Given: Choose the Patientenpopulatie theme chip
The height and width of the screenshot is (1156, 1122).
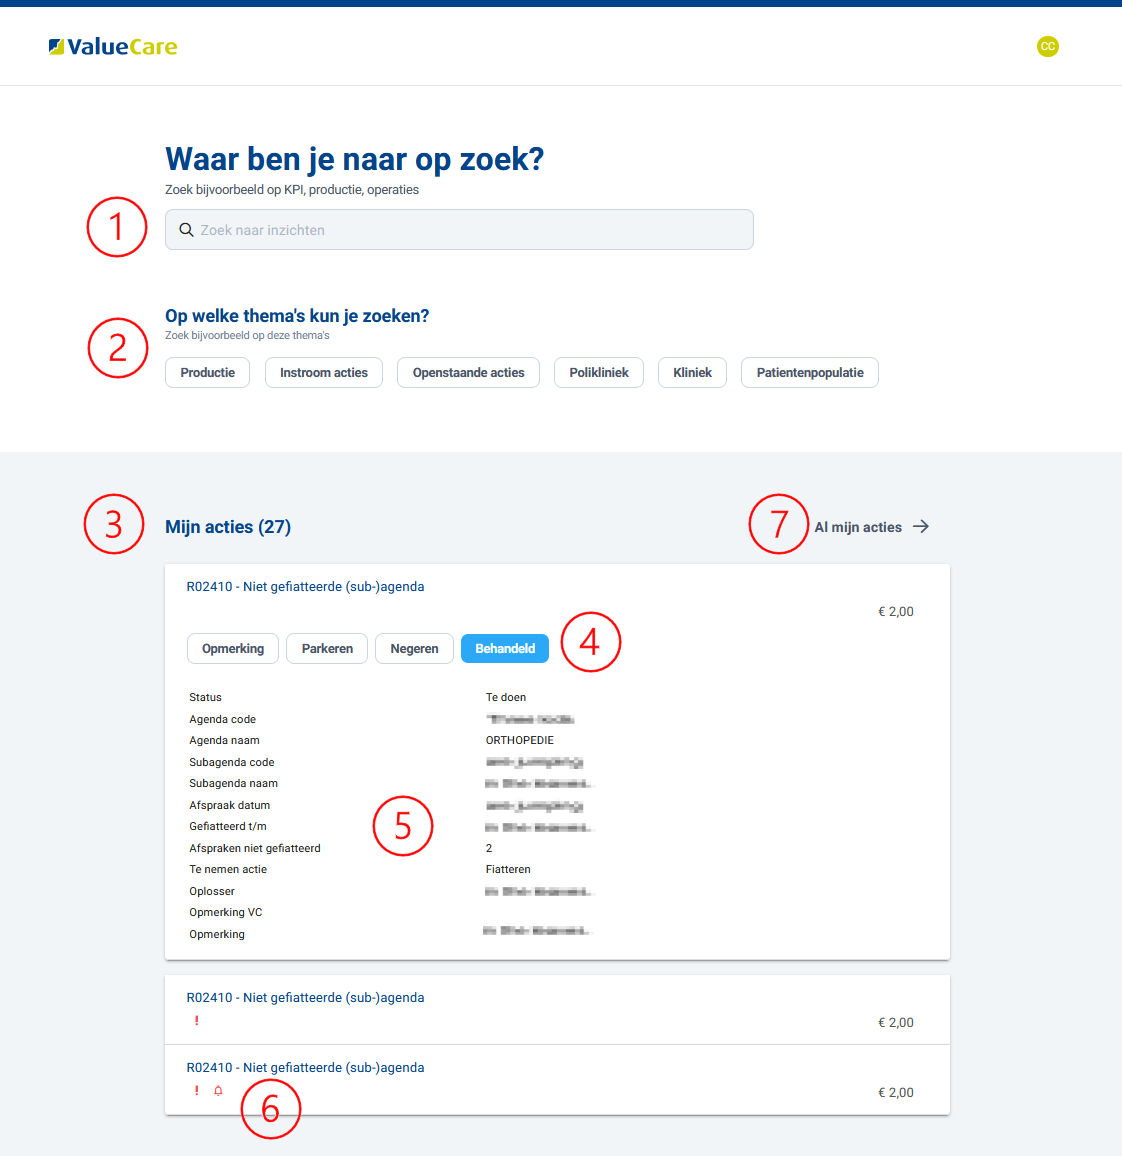Looking at the screenshot, I should point(809,373).
